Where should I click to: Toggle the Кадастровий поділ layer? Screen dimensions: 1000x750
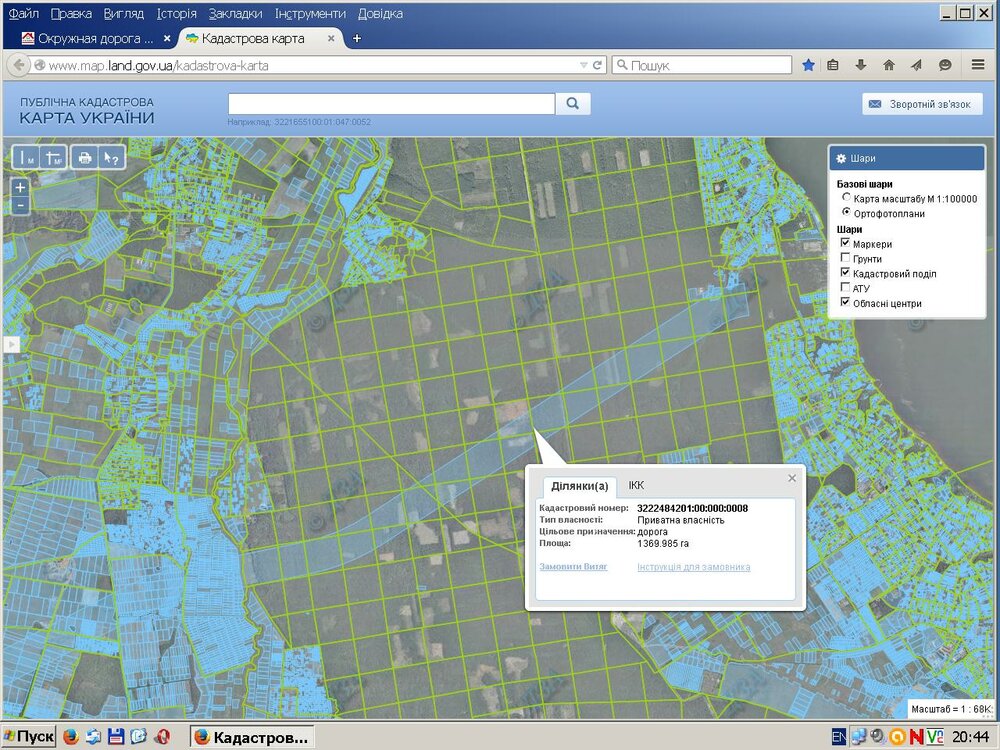[x=846, y=273]
